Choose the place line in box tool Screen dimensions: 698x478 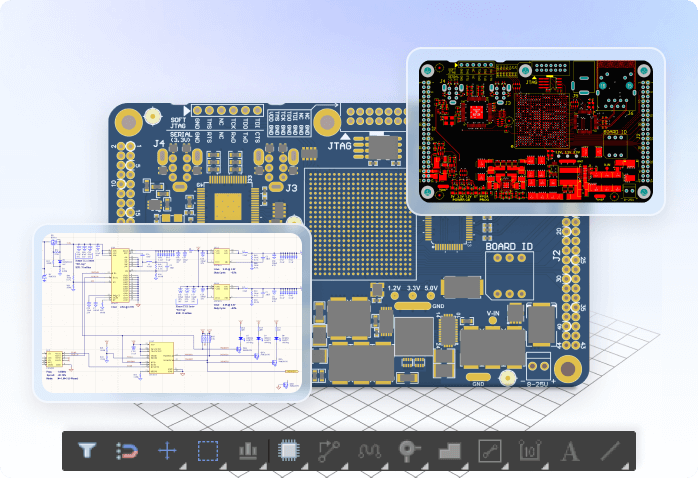489,450
